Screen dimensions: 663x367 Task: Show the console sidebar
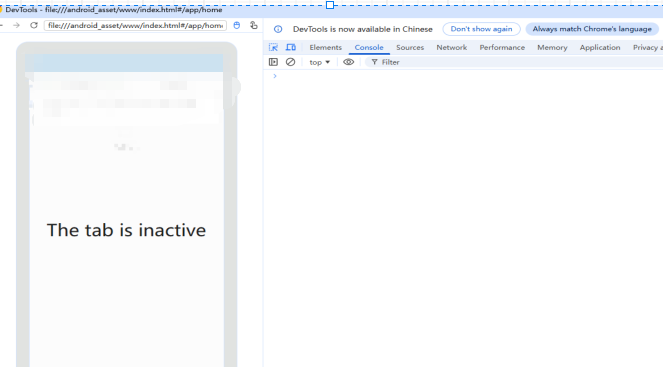tap(273, 62)
